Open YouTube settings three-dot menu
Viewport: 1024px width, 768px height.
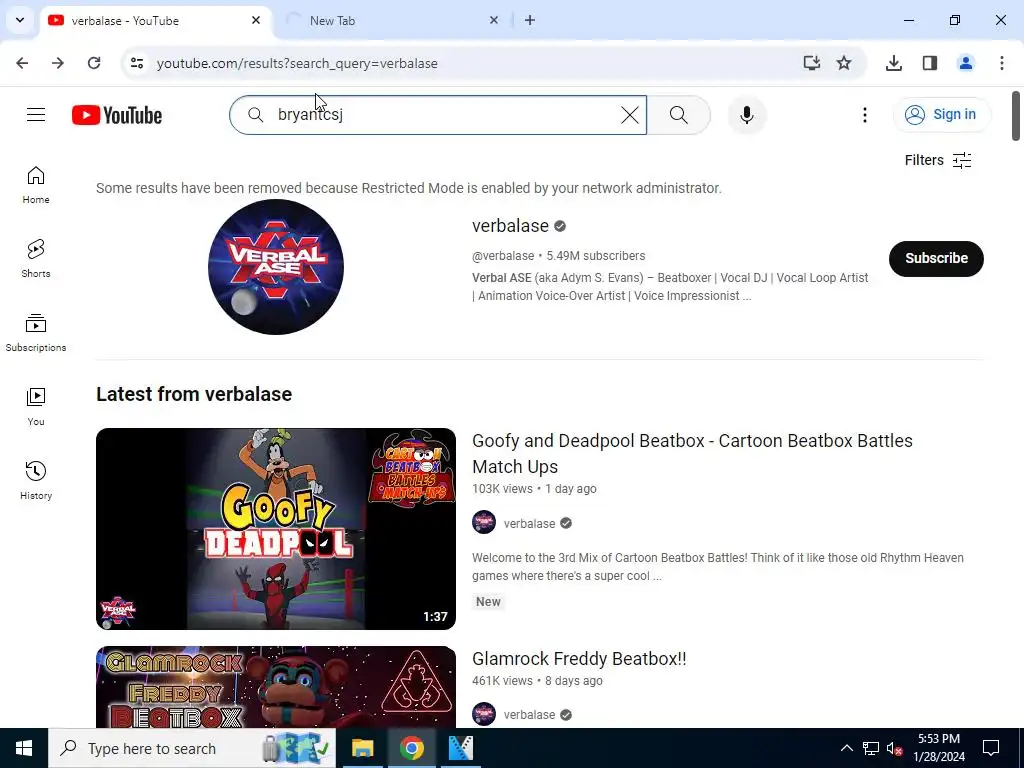865,115
